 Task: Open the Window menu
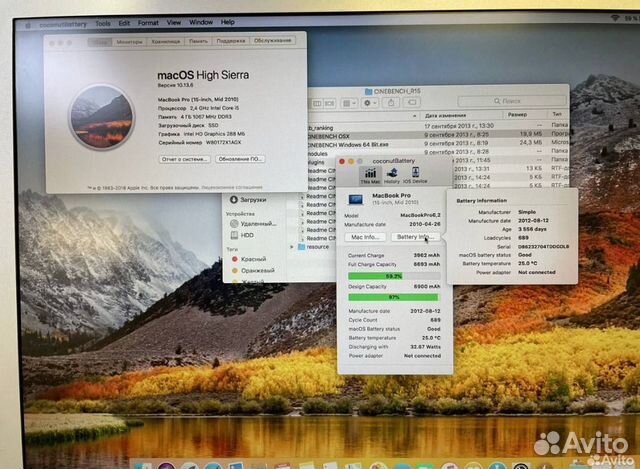[201, 22]
